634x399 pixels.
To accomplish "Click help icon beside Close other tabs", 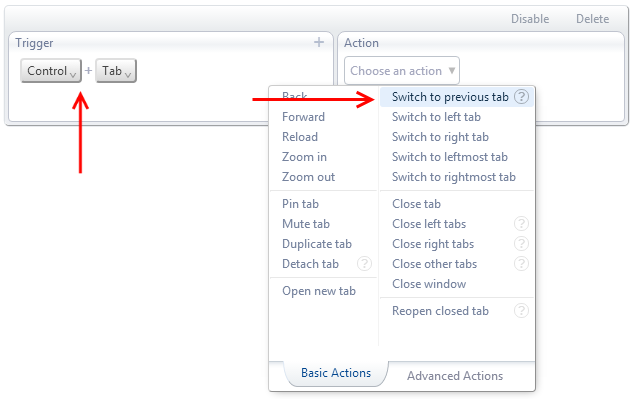I will click(x=521, y=264).
